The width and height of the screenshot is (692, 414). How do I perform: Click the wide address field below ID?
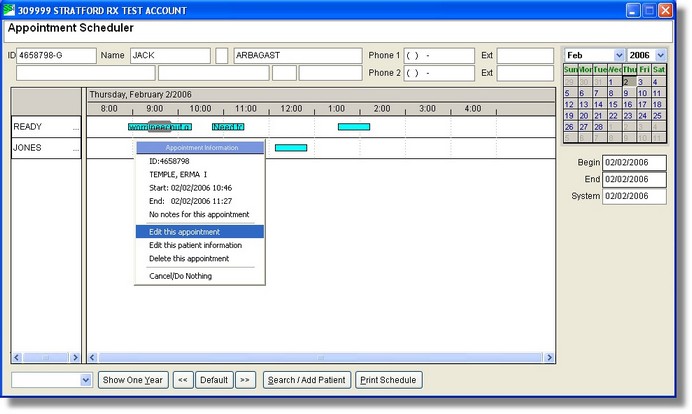(x=86, y=73)
